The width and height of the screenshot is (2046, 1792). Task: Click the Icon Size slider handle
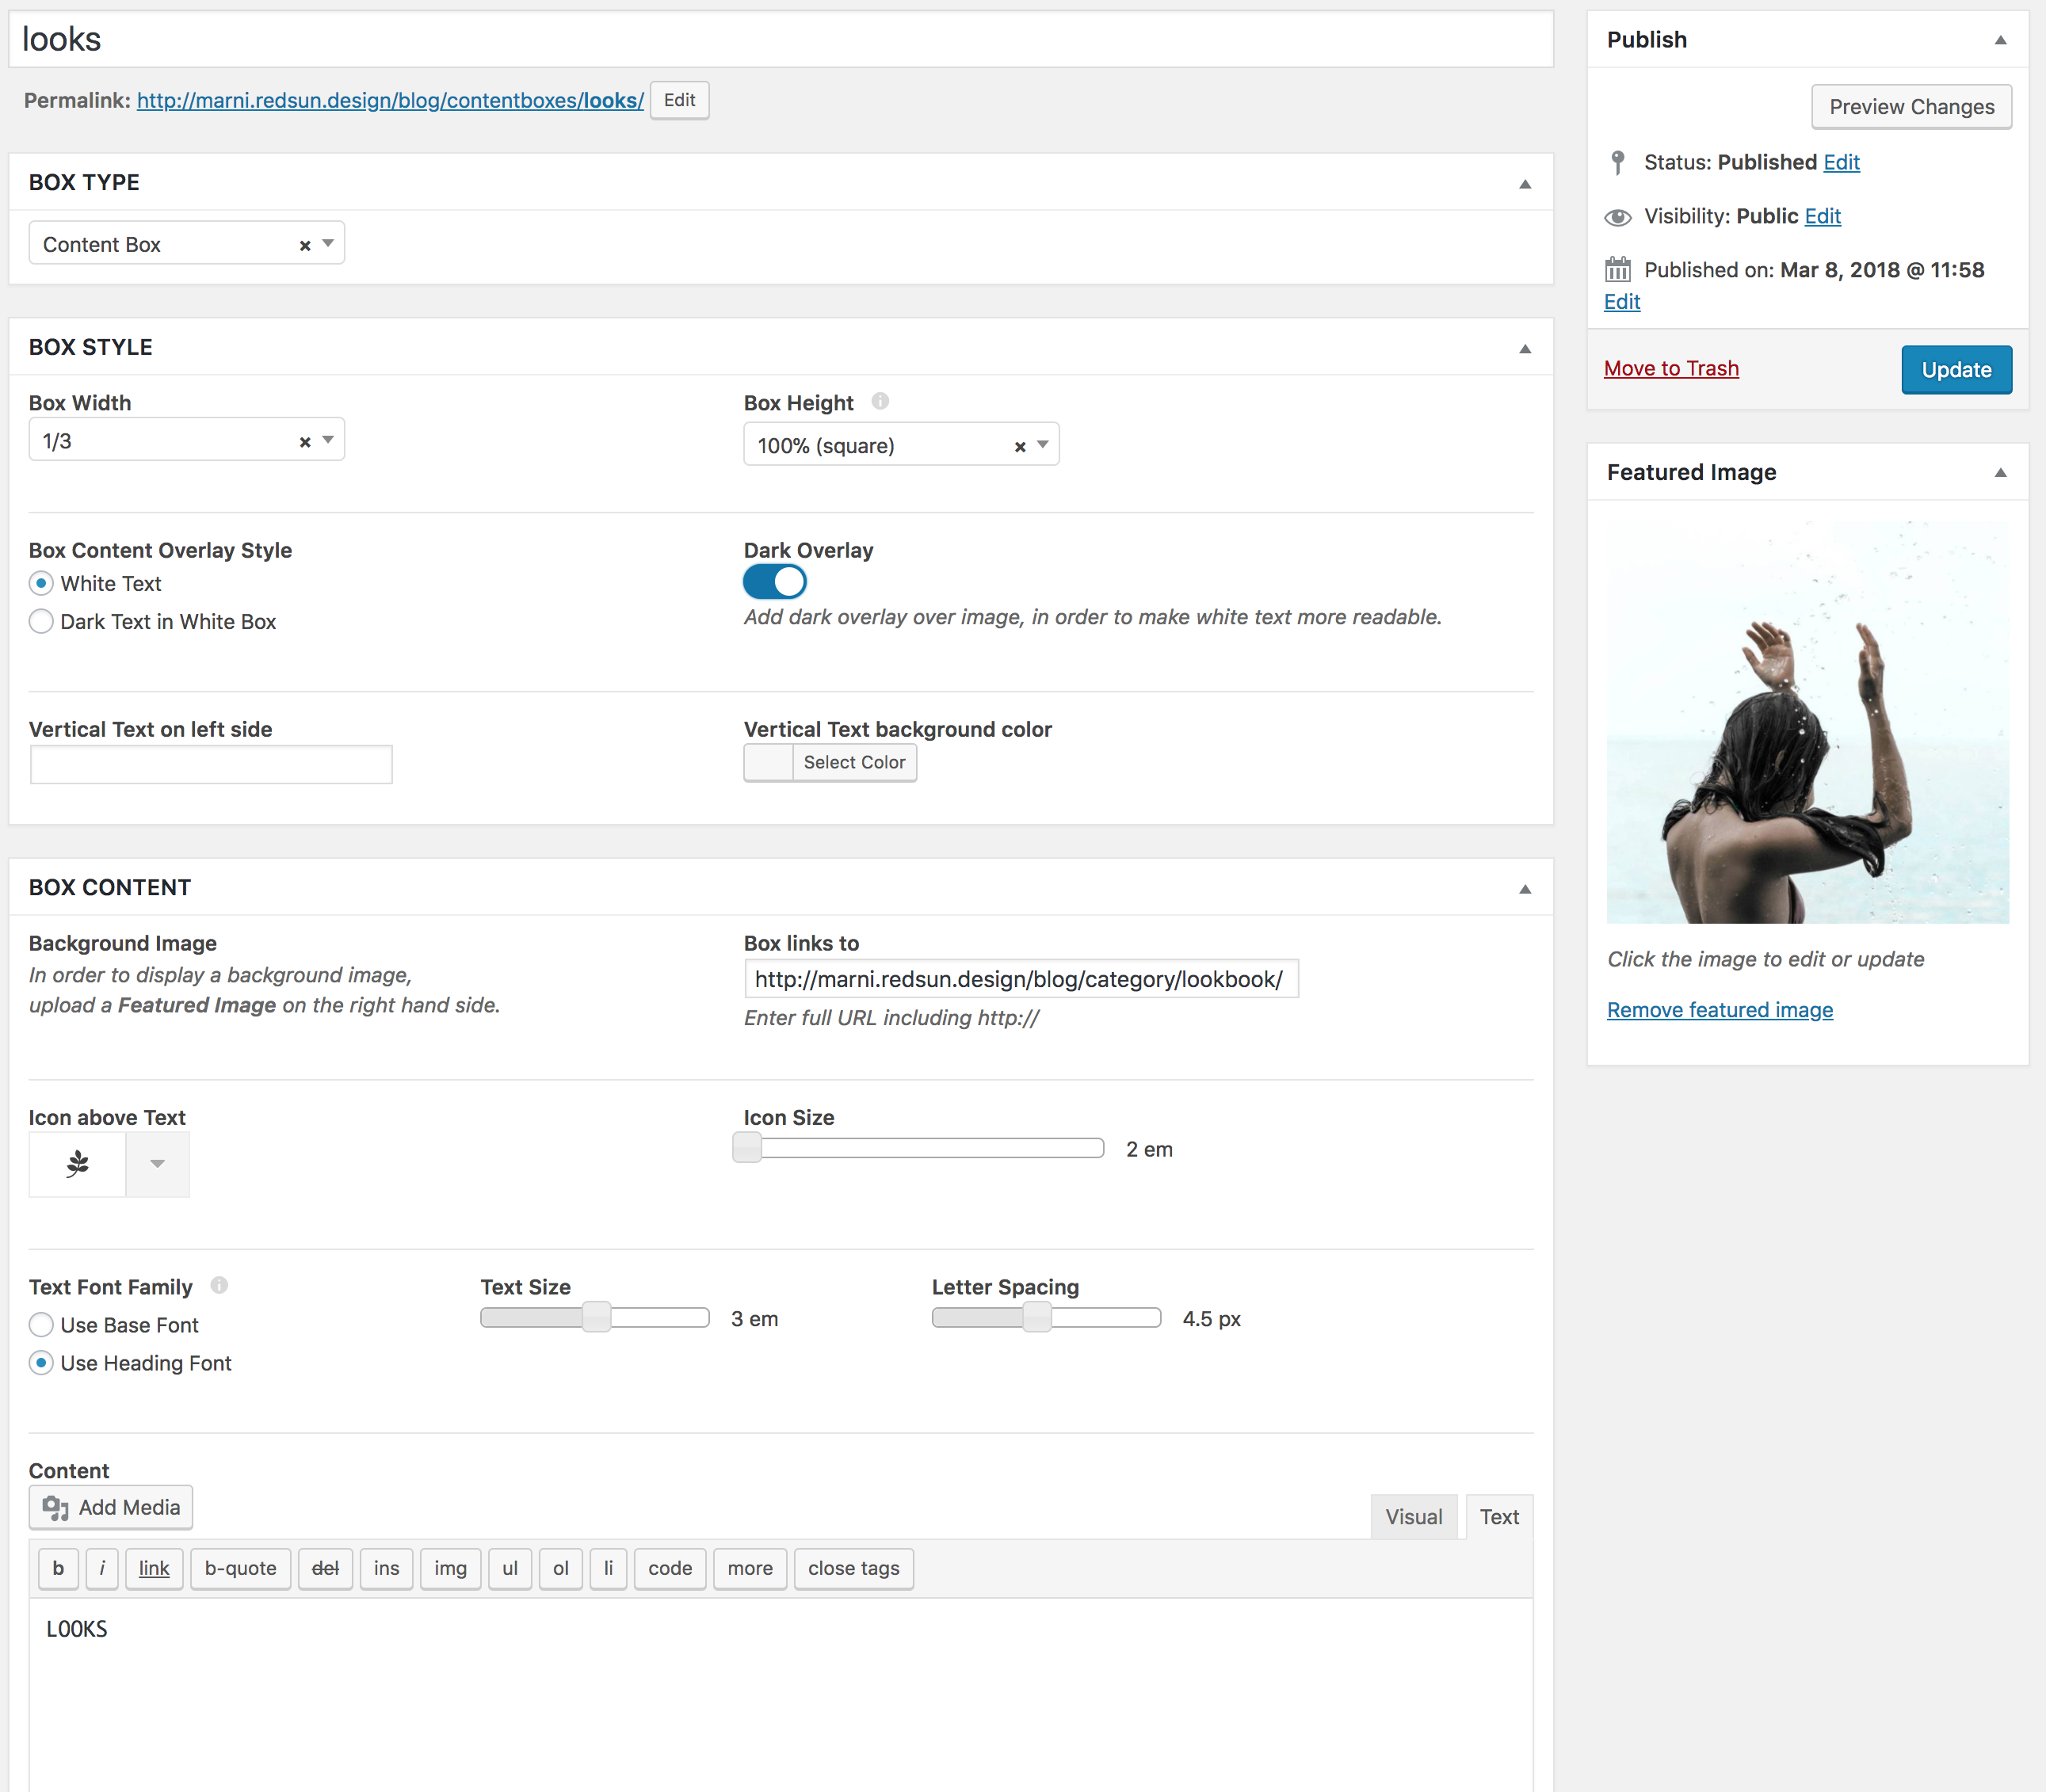[747, 1148]
